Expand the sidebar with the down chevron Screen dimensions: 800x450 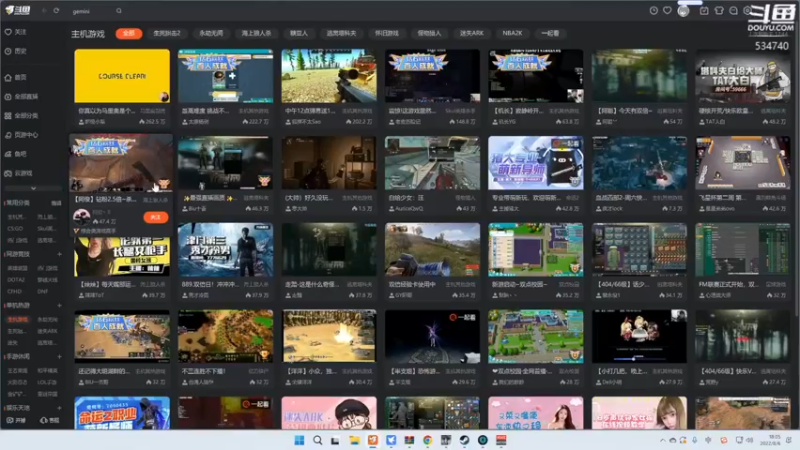coord(33,188)
